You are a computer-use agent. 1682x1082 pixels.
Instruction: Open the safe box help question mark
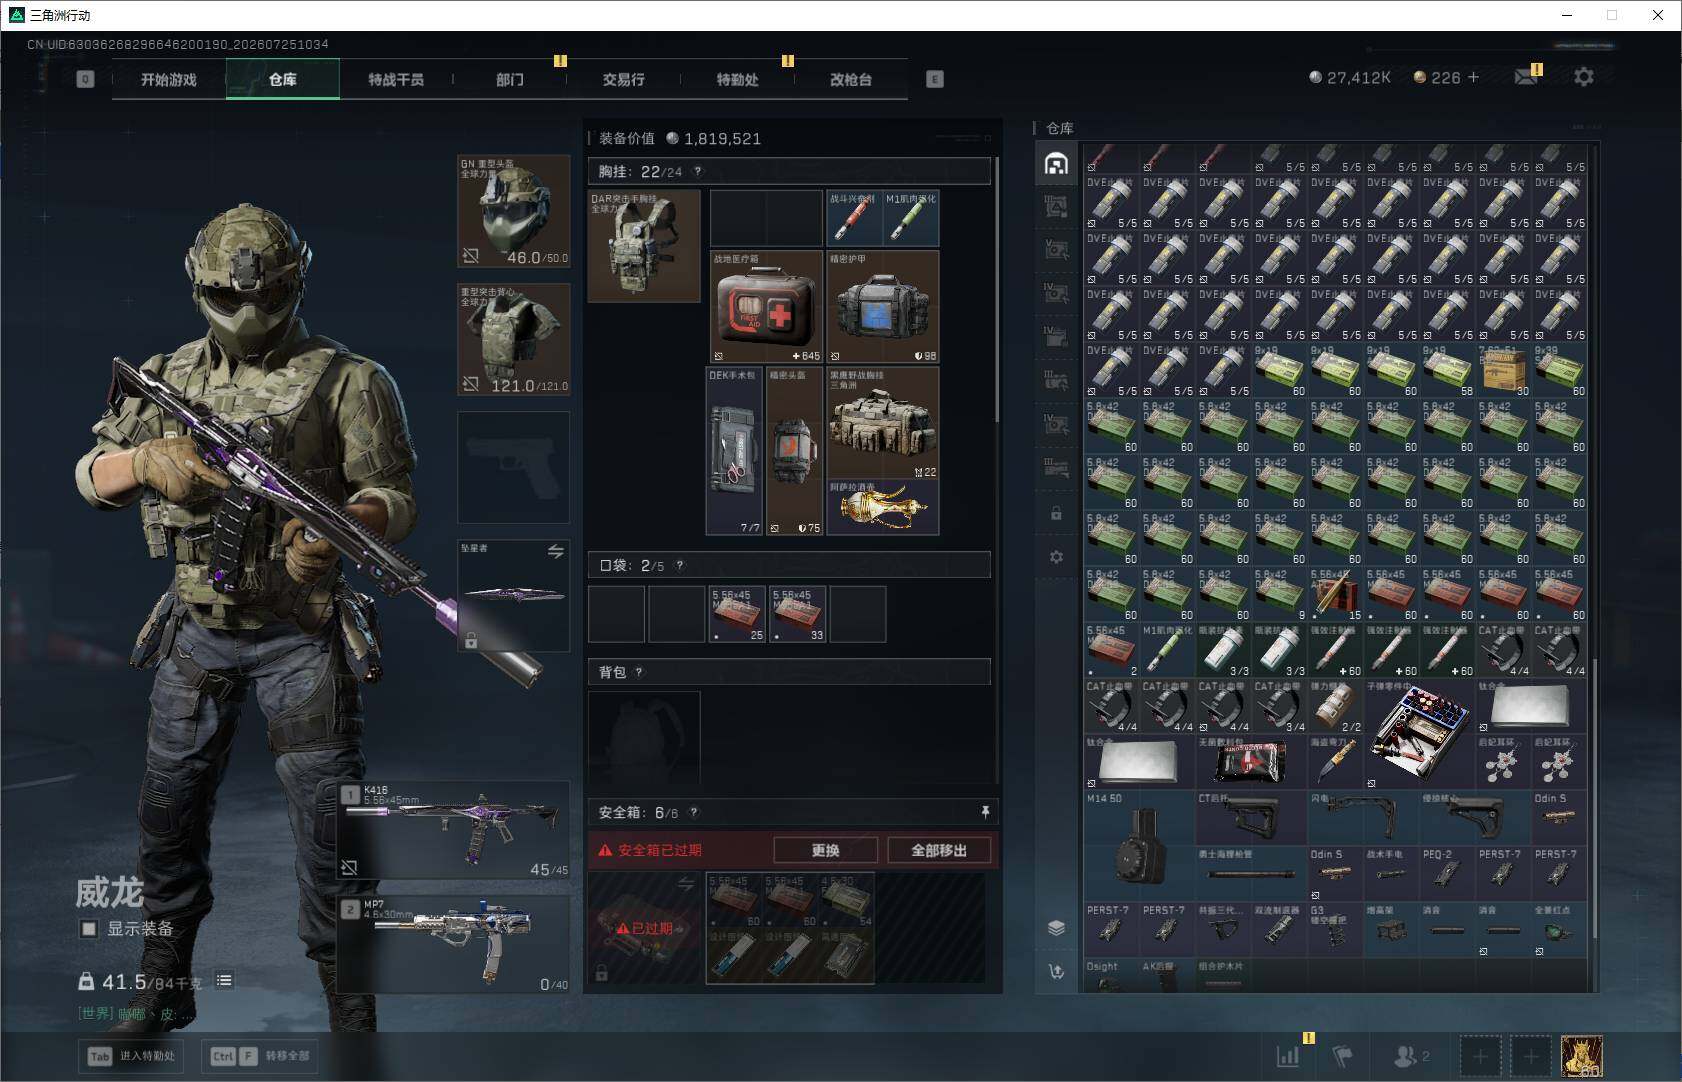(x=694, y=812)
